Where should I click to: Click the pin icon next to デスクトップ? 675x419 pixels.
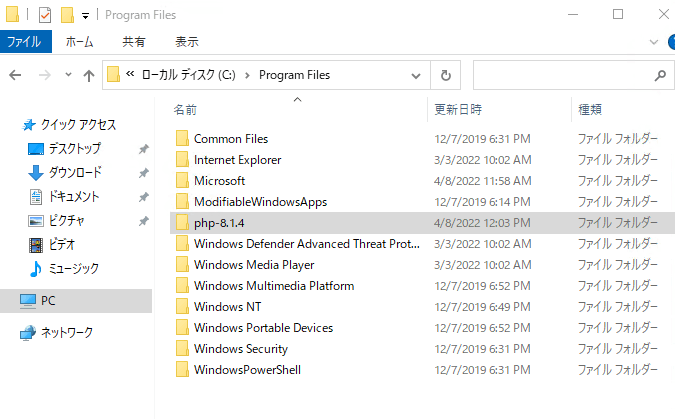pos(143,149)
